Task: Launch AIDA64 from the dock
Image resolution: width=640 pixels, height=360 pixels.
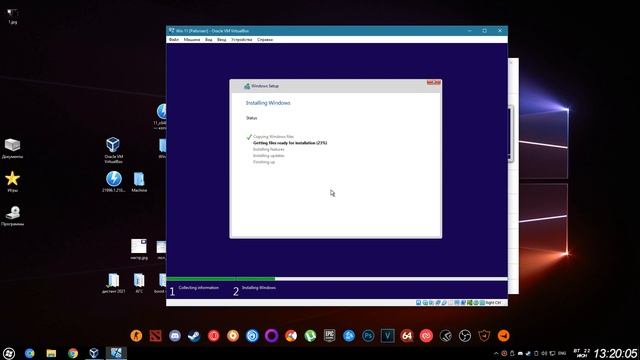Action: point(407,336)
